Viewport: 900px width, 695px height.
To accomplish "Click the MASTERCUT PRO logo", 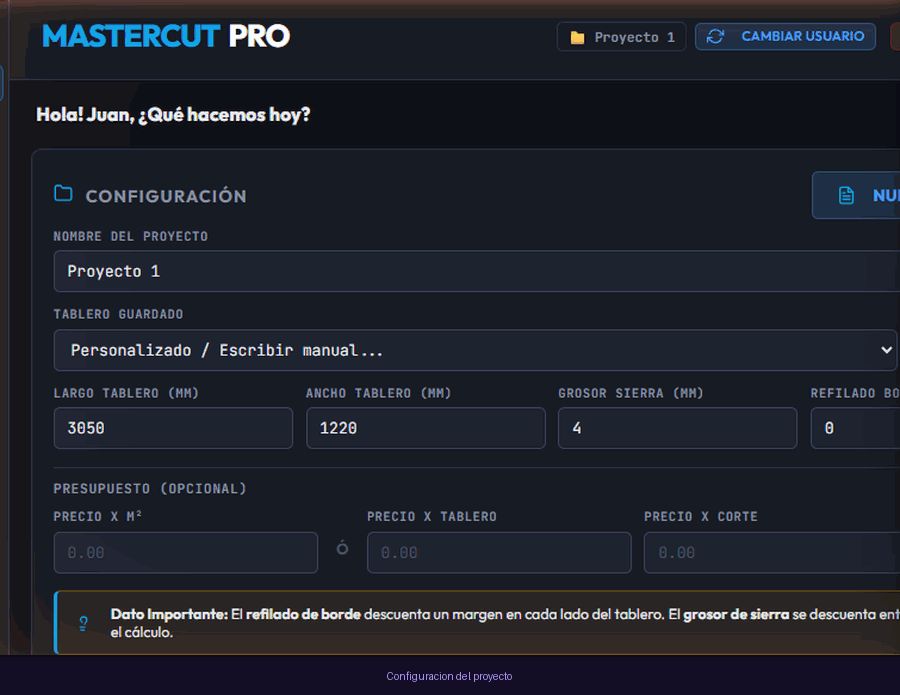I will click(x=166, y=36).
